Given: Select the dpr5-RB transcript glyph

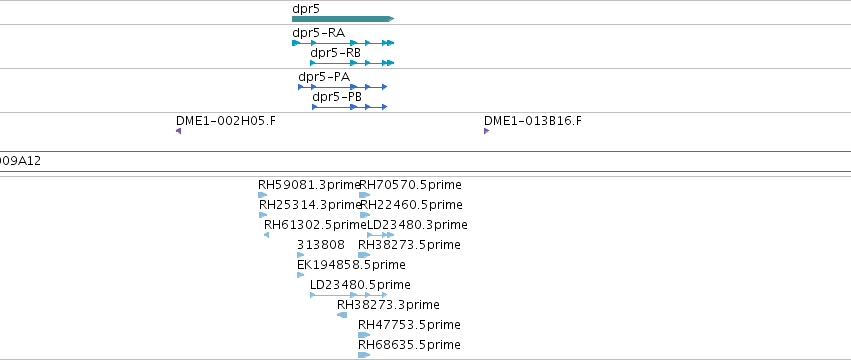Looking at the screenshot, I should 352,63.
